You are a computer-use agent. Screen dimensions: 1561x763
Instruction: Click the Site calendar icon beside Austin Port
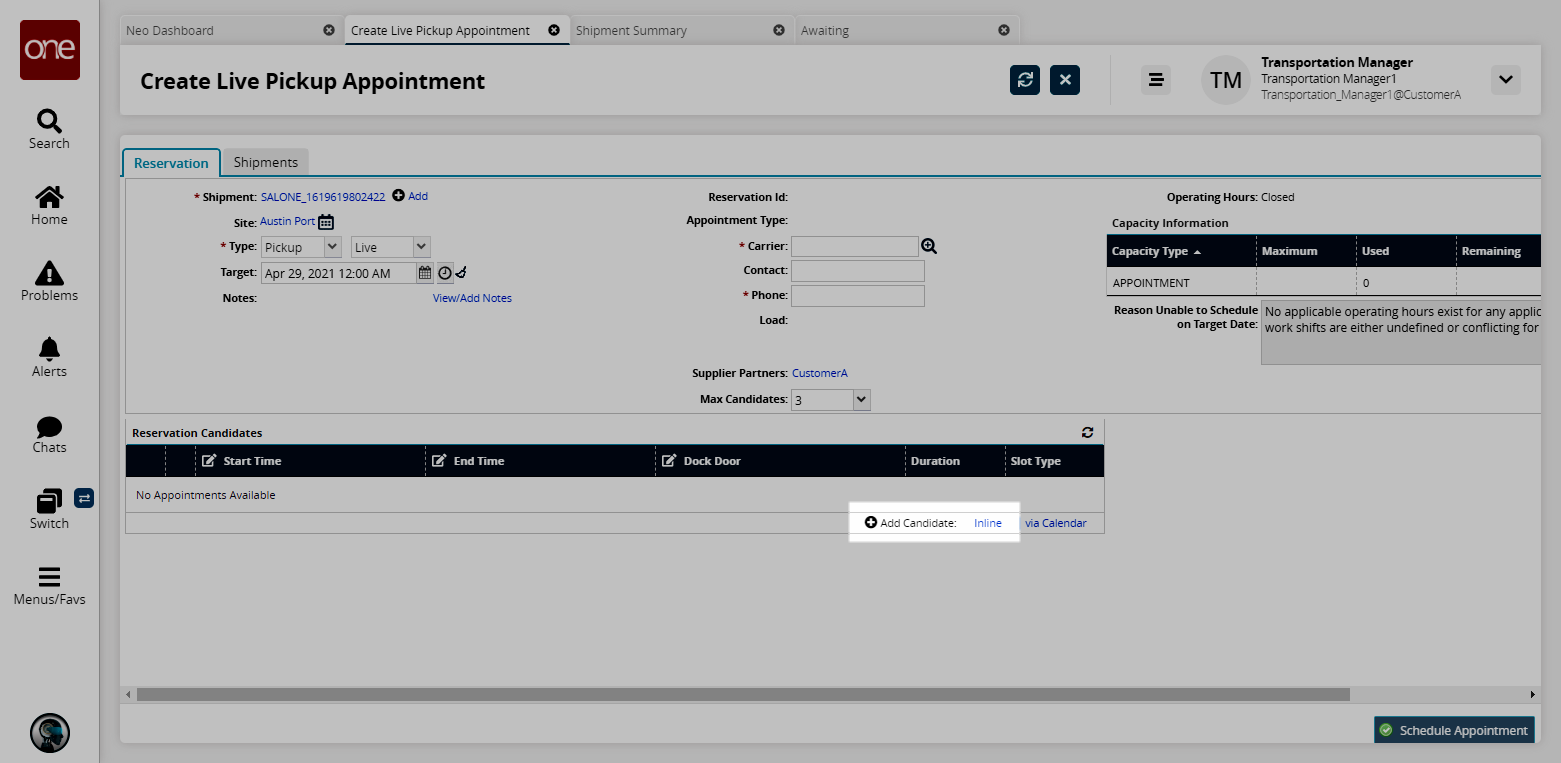click(x=326, y=222)
